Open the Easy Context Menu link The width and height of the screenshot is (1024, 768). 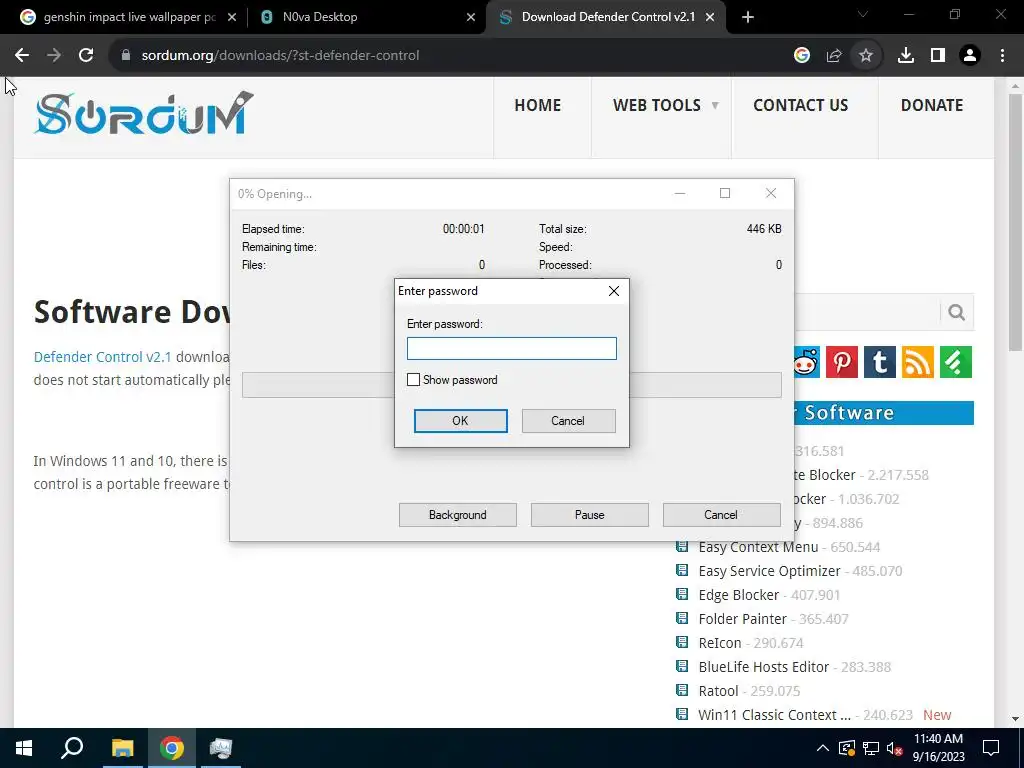click(x=758, y=547)
